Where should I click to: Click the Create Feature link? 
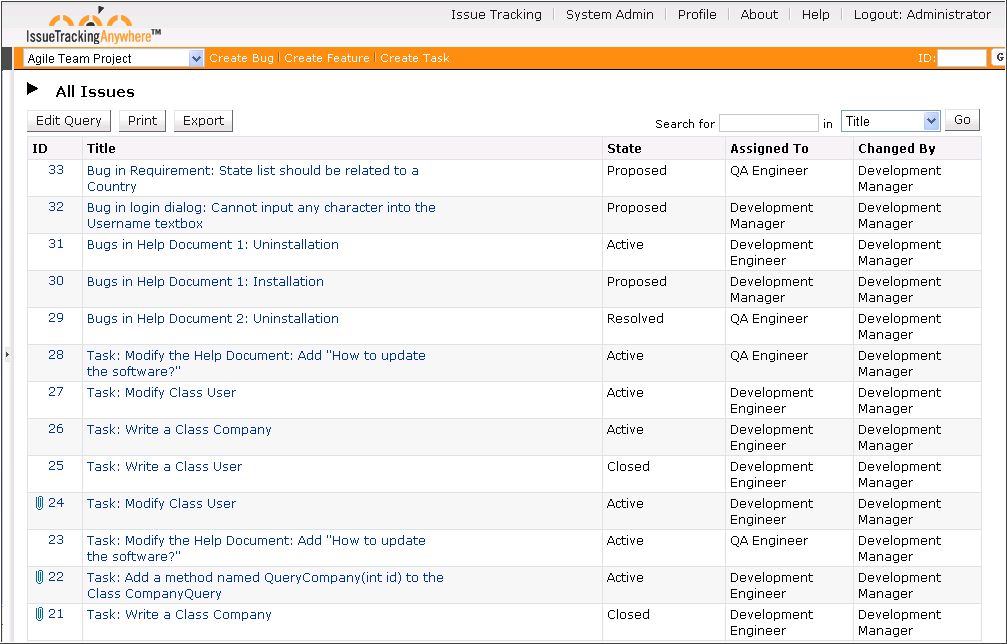pos(327,58)
